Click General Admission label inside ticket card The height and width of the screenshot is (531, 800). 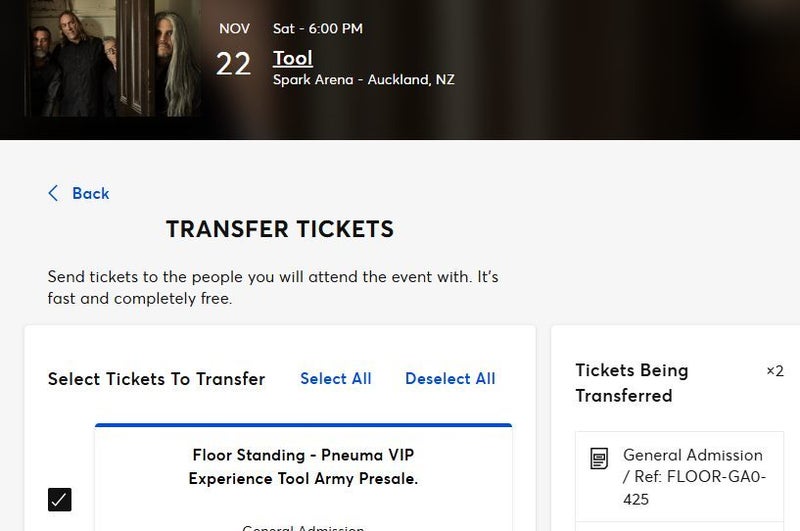tap(303, 526)
